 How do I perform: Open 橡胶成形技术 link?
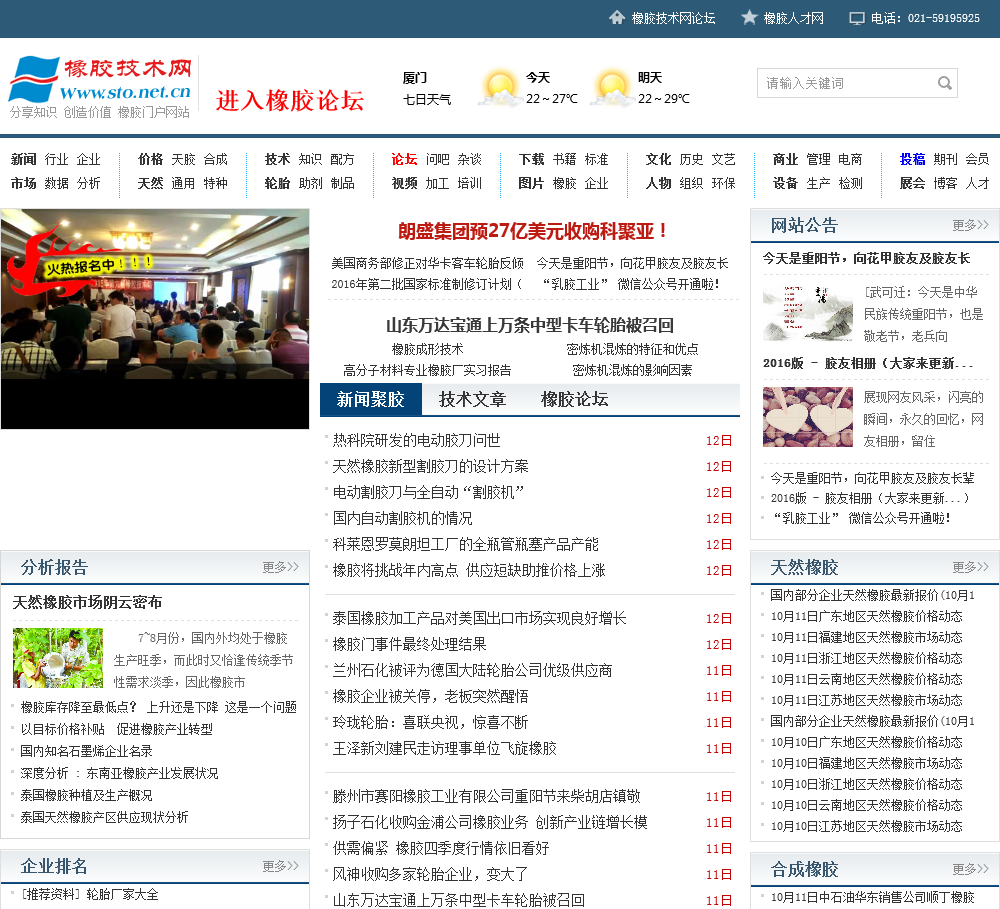pyautogui.click(x=427, y=350)
